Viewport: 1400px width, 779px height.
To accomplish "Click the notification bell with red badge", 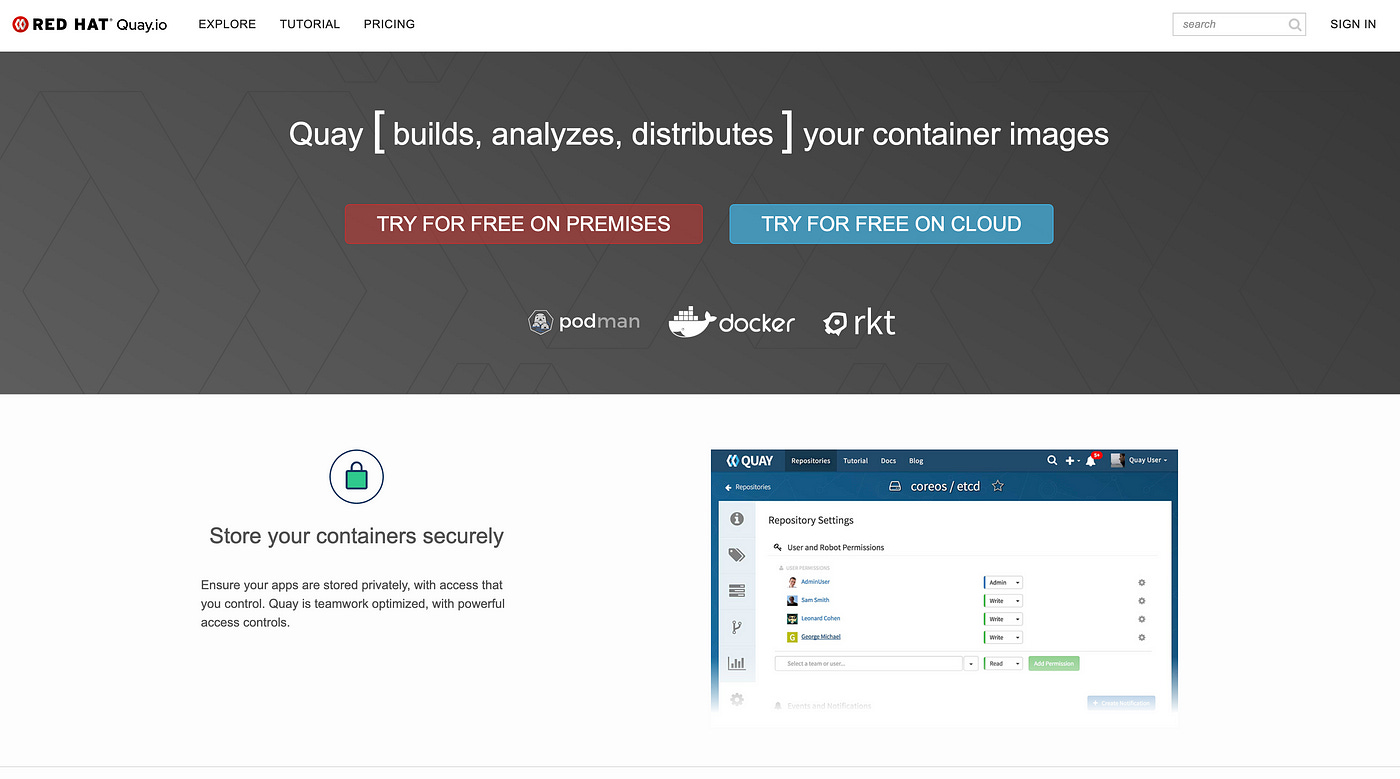I will pos(1094,460).
